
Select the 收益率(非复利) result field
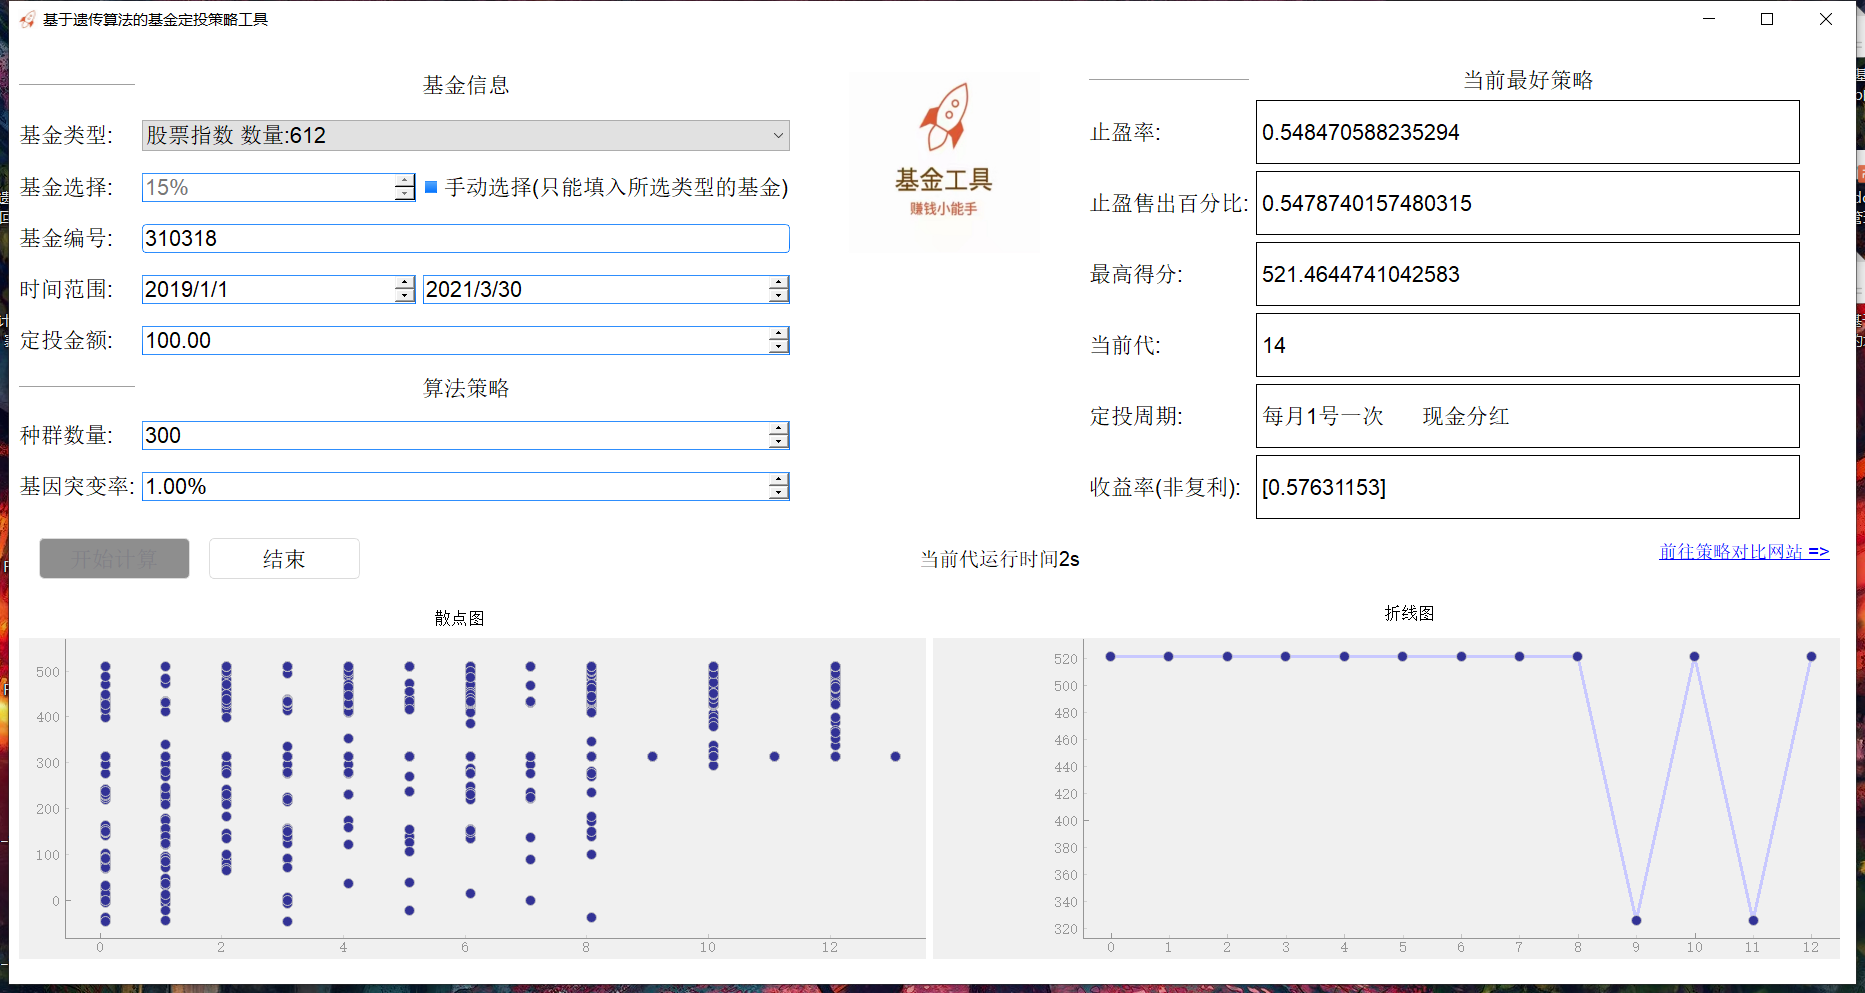pyautogui.click(x=1527, y=487)
